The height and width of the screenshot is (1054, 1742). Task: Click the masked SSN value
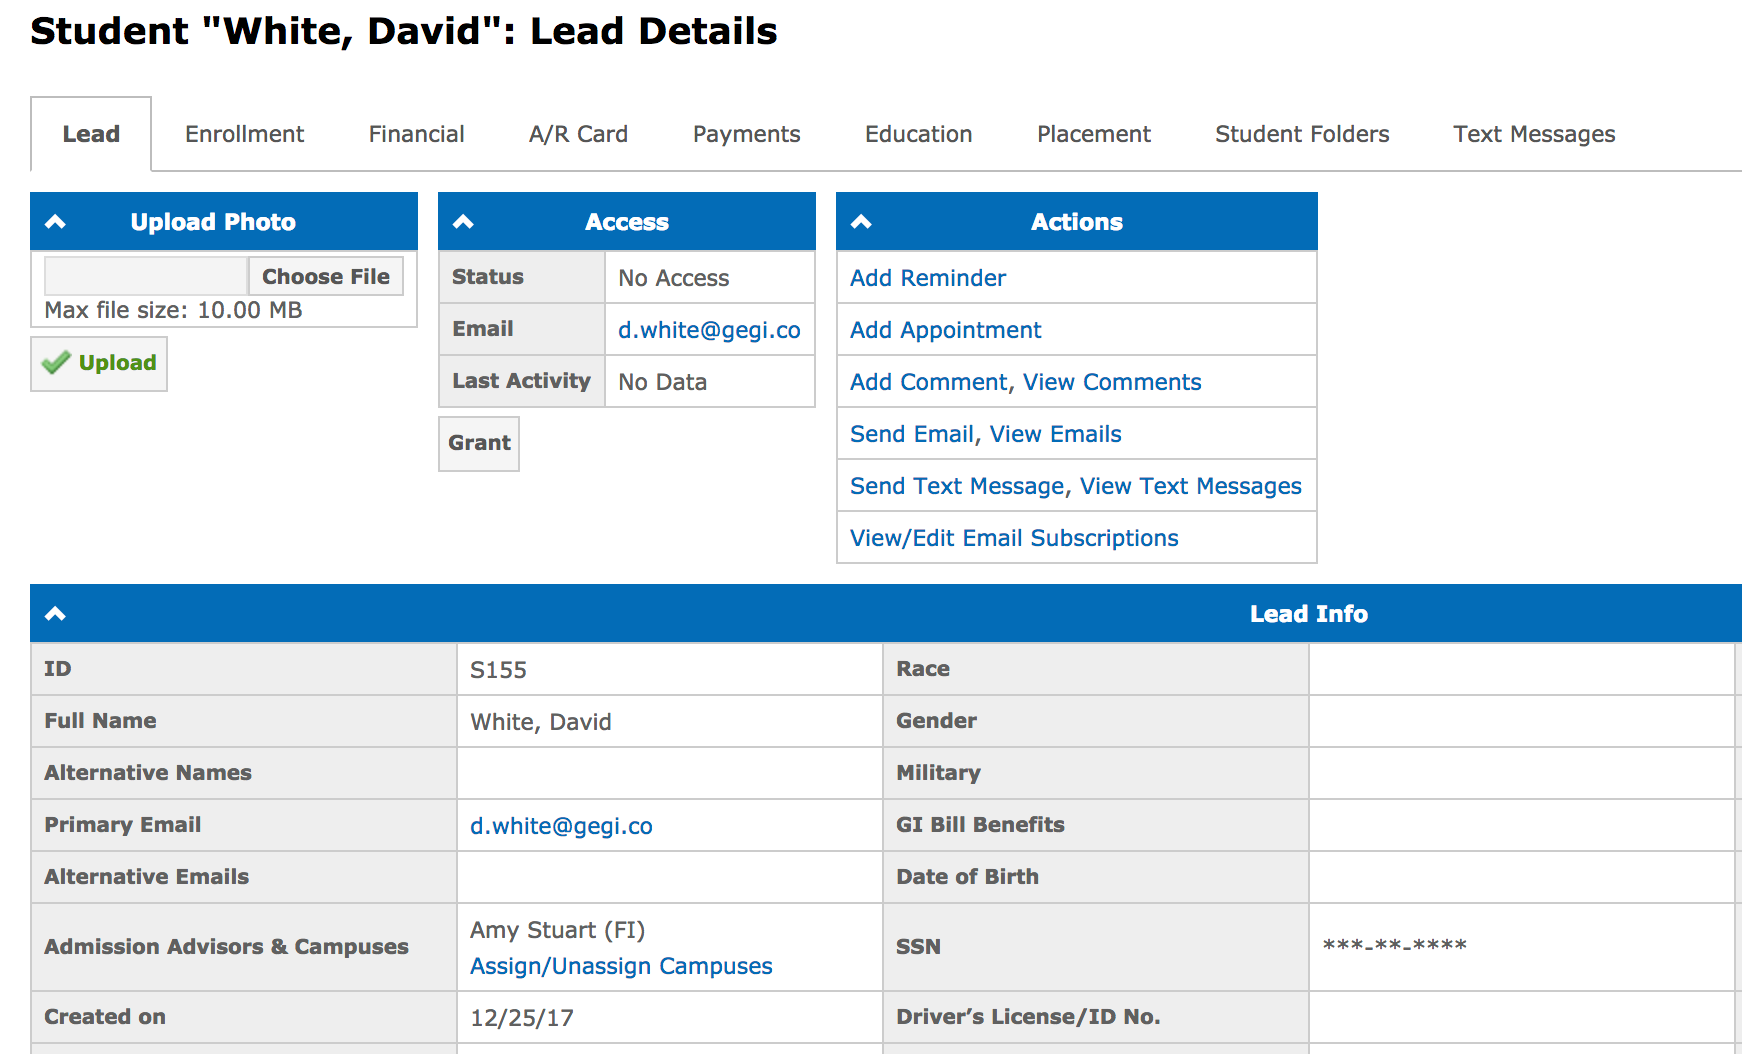[x=1394, y=946]
